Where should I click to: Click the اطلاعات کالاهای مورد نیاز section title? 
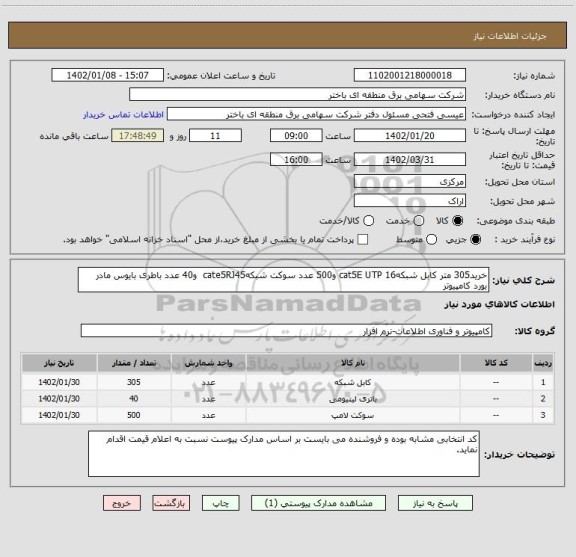[x=499, y=305]
